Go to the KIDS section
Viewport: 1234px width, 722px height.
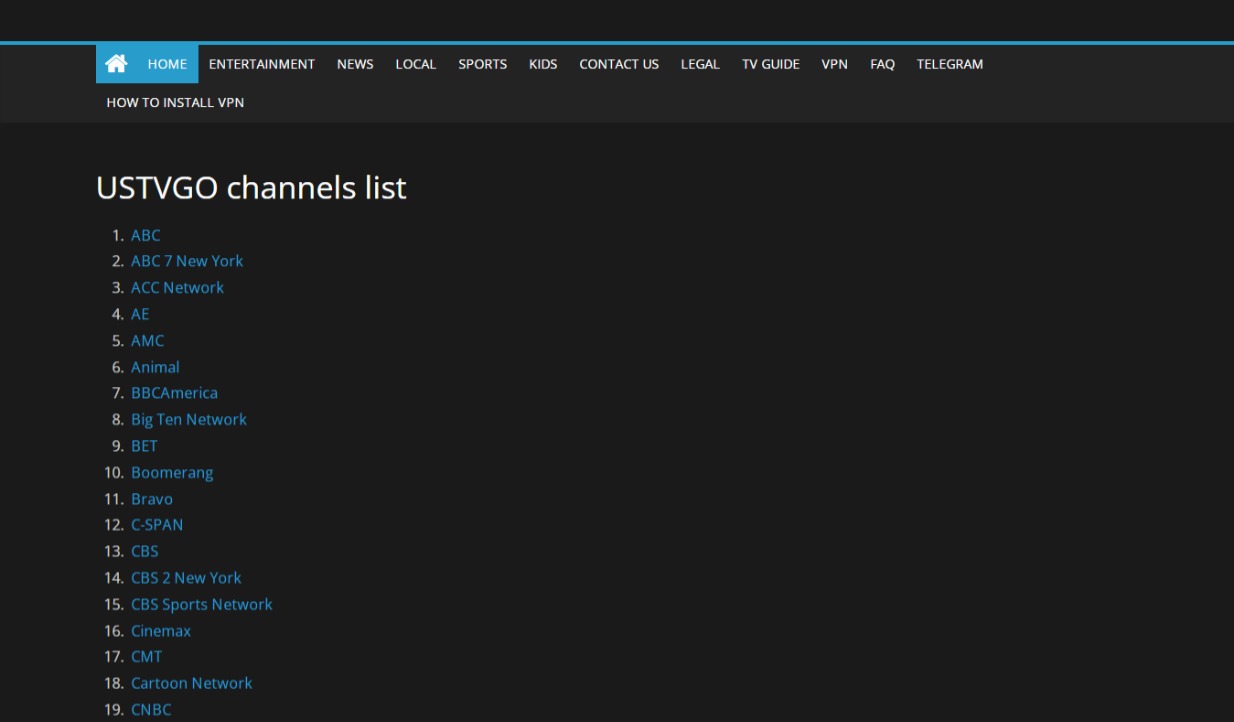point(543,64)
